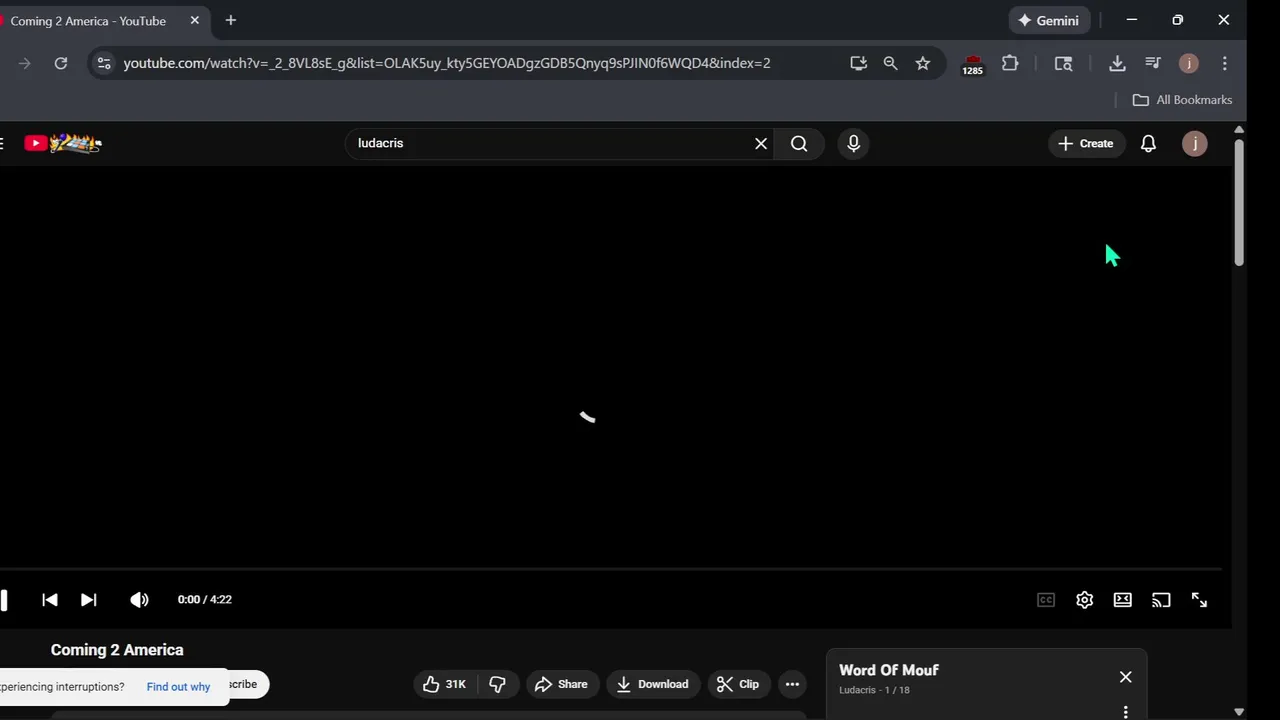The height and width of the screenshot is (720, 1280).
Task: Open the extension badged 1285
Action: [972, 64]
